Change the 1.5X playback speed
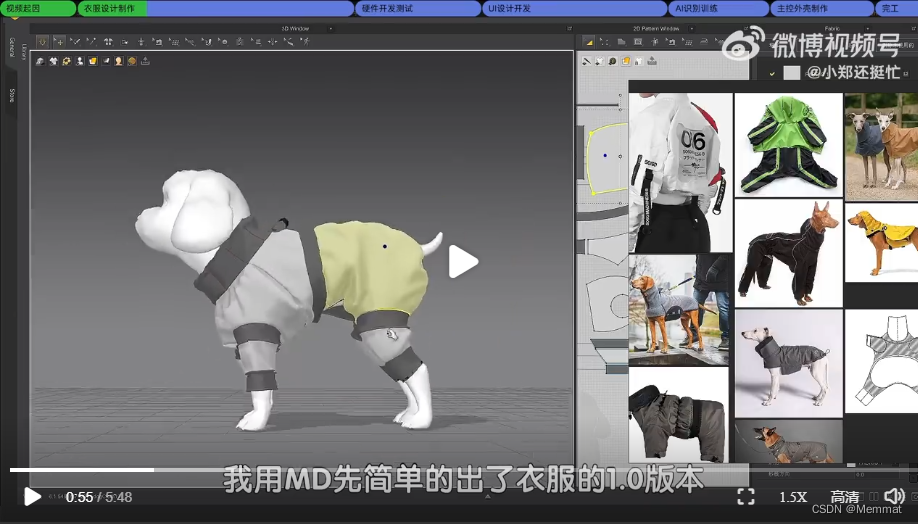Viewport: 918px width, 524px height. click(x=793, y=497)
